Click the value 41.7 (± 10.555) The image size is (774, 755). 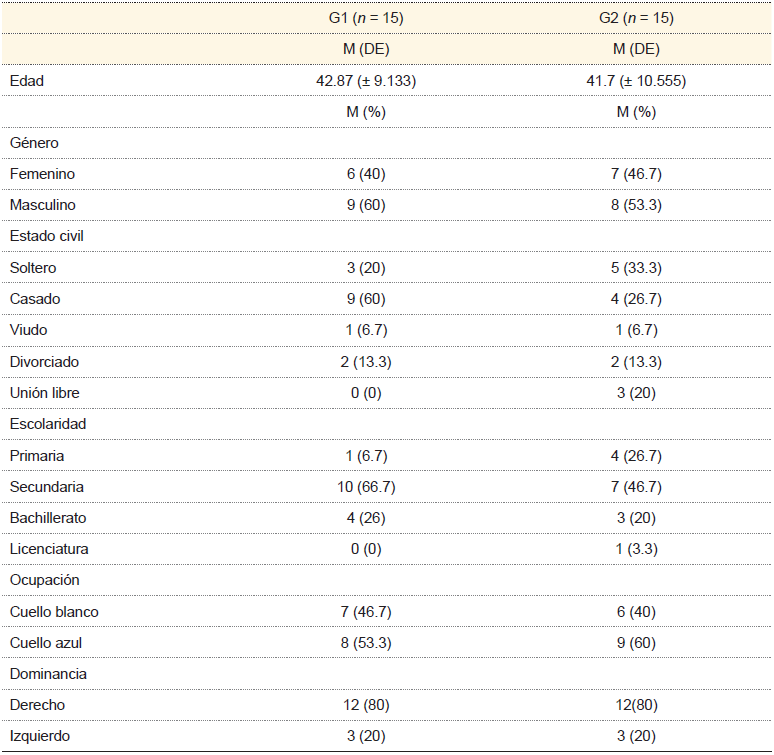point(636,81)
